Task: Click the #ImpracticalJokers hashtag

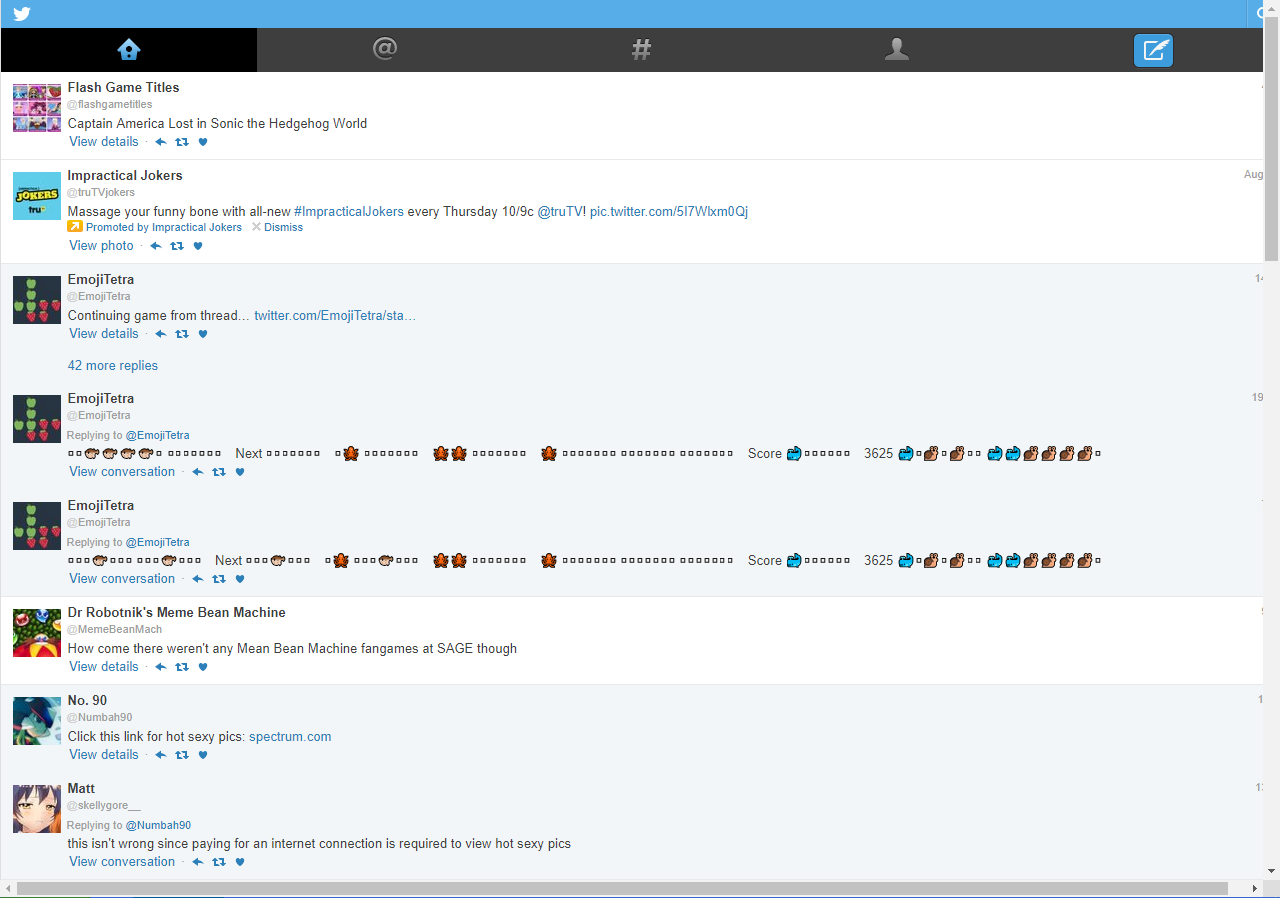Action: pos(349,211)
